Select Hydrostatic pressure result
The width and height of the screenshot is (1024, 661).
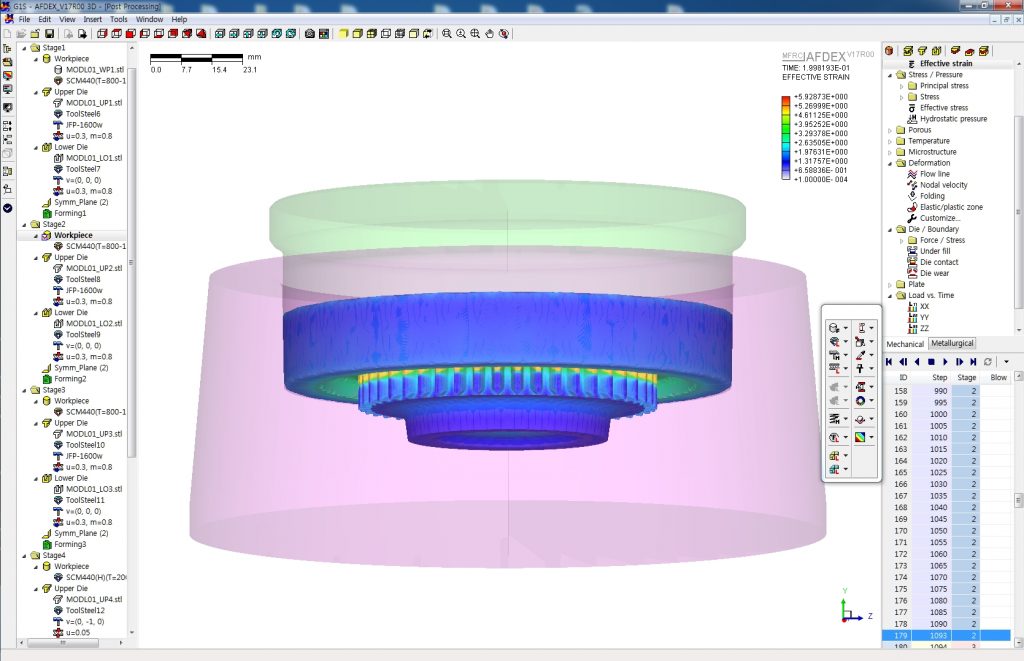tap(953, 119)
